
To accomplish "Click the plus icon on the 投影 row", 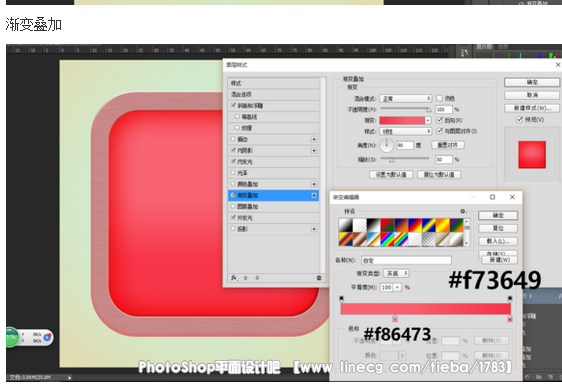I will pyautogui.click(x=314, y=229).
